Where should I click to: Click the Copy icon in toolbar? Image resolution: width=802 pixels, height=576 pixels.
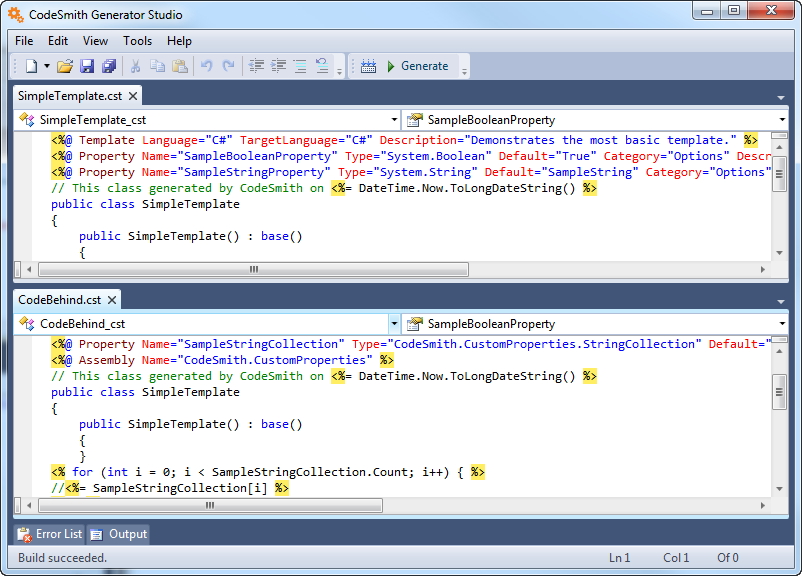click(158, 66)
